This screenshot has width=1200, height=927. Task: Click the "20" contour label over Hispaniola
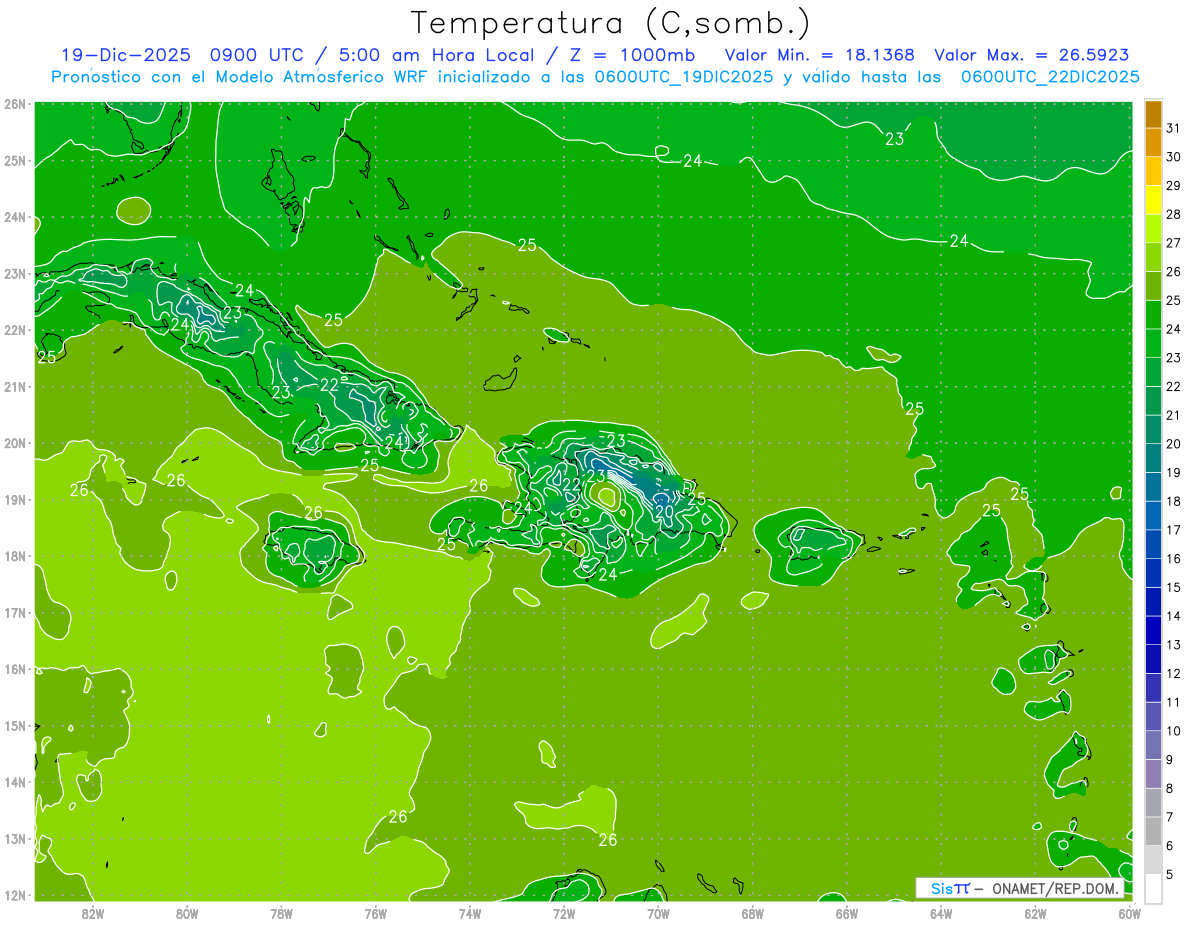coord(664,511)
